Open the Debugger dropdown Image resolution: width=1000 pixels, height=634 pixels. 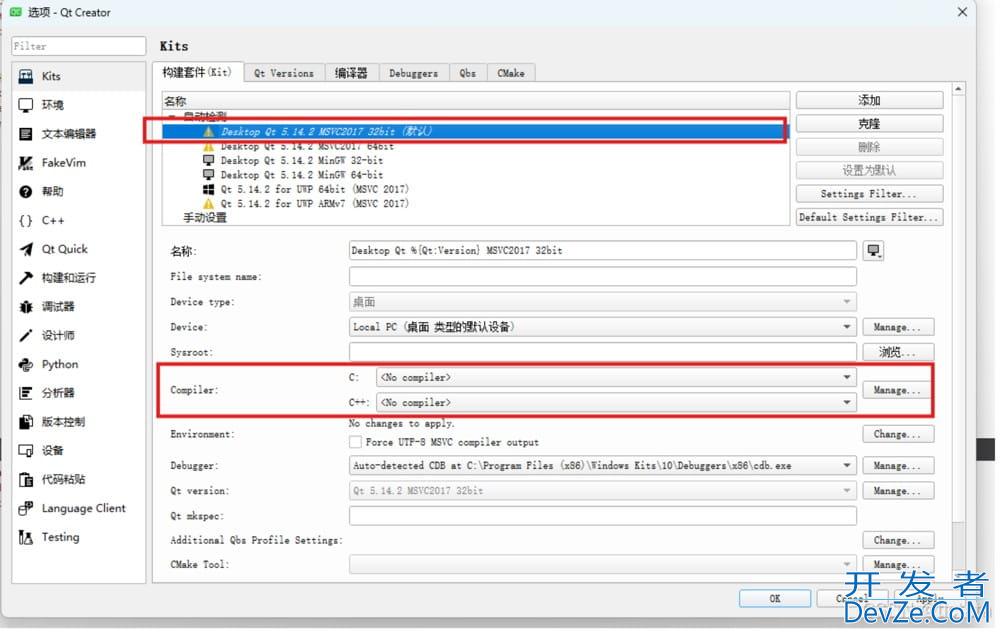[603, 466]
